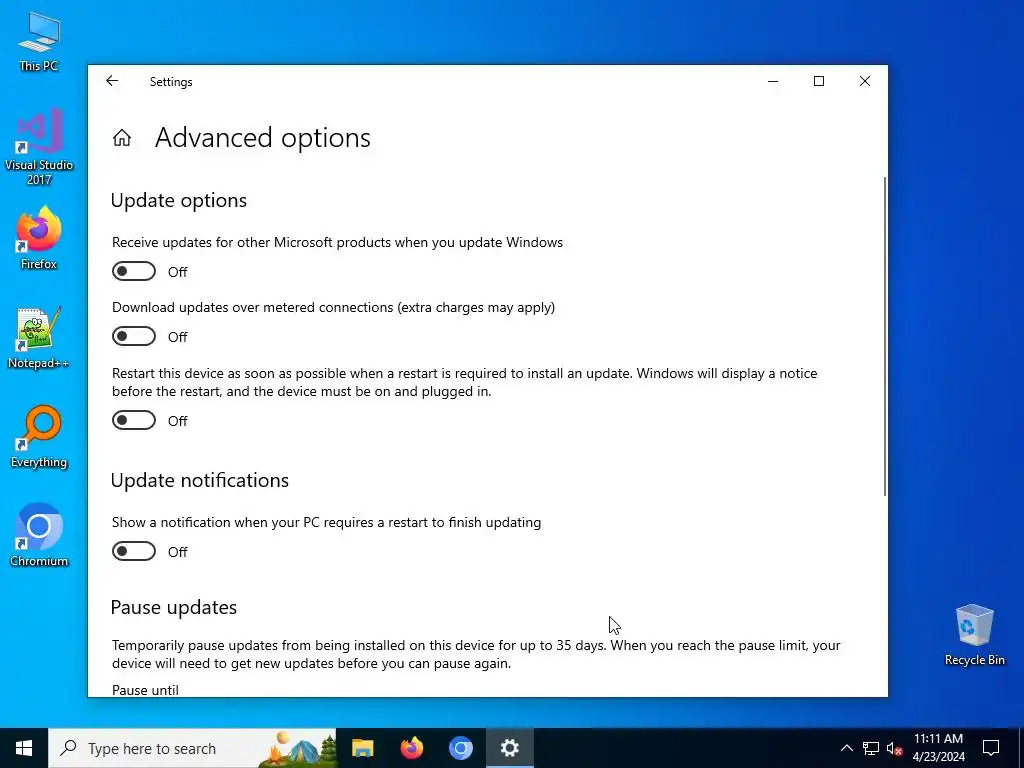
Task: Go back using the Settings back arrow
Action: pyautogui.click(x=112, y=81)
